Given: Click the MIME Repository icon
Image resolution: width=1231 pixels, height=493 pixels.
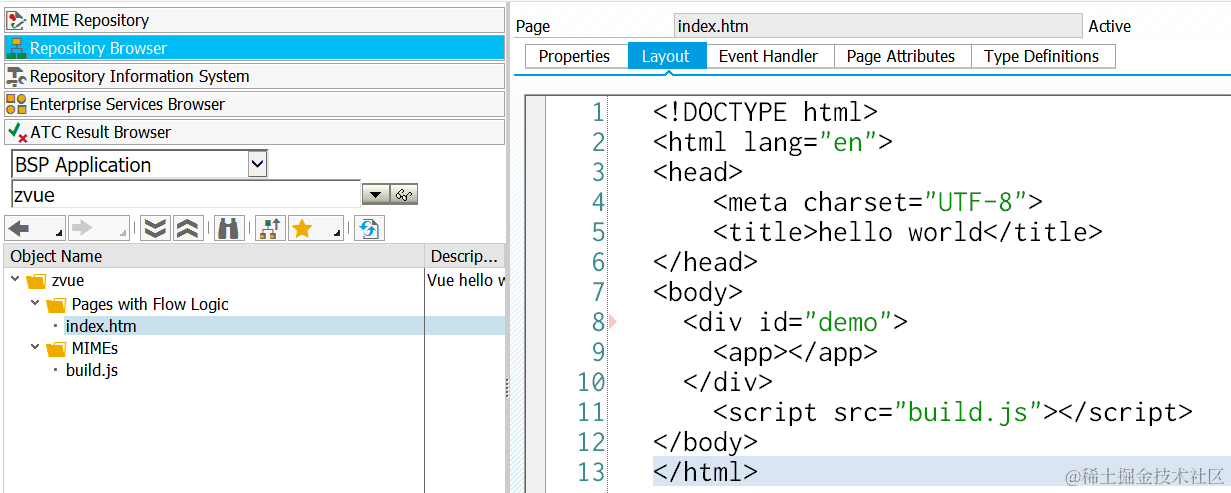Looking at the screenshot, I should [16, 20].
